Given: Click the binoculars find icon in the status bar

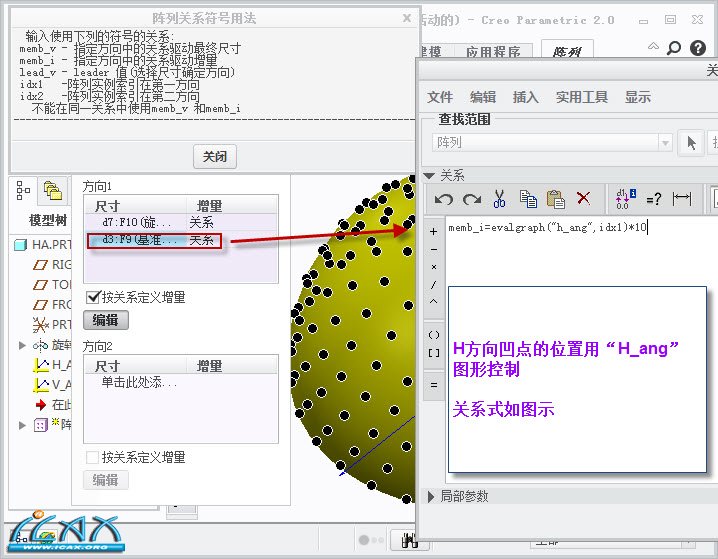Looking at the screenshot, I should [x=409, y=541].
